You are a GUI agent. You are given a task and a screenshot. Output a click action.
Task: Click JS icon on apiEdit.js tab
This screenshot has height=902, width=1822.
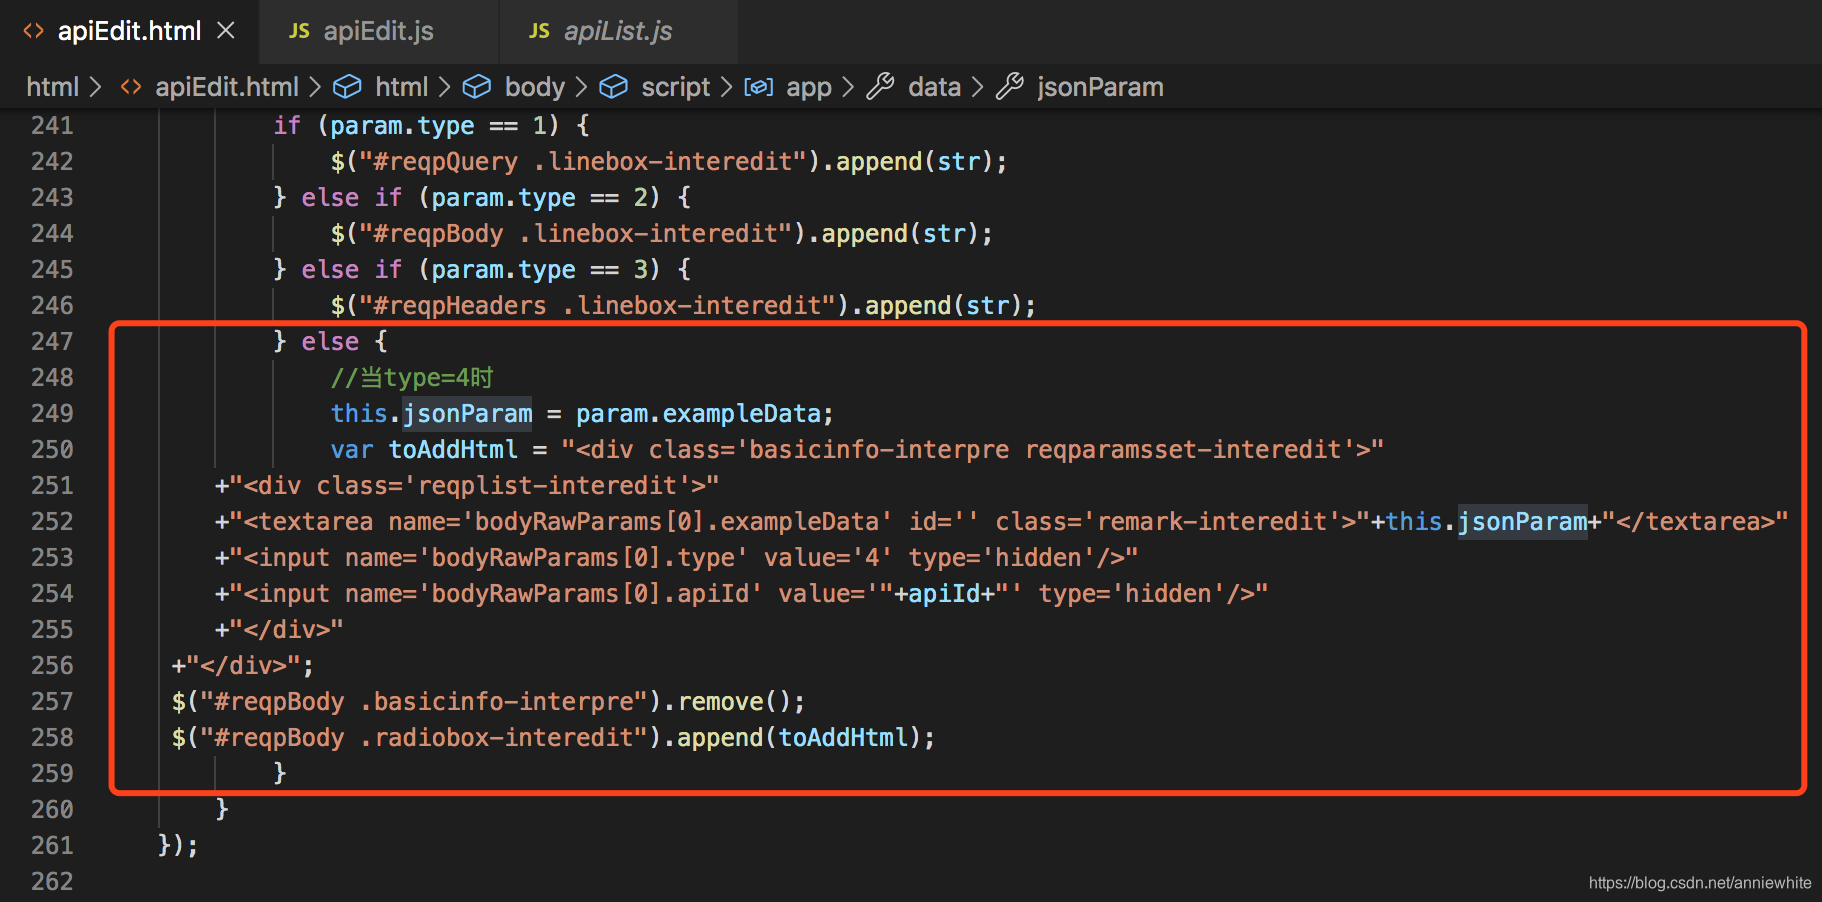(x=299, y=31)
